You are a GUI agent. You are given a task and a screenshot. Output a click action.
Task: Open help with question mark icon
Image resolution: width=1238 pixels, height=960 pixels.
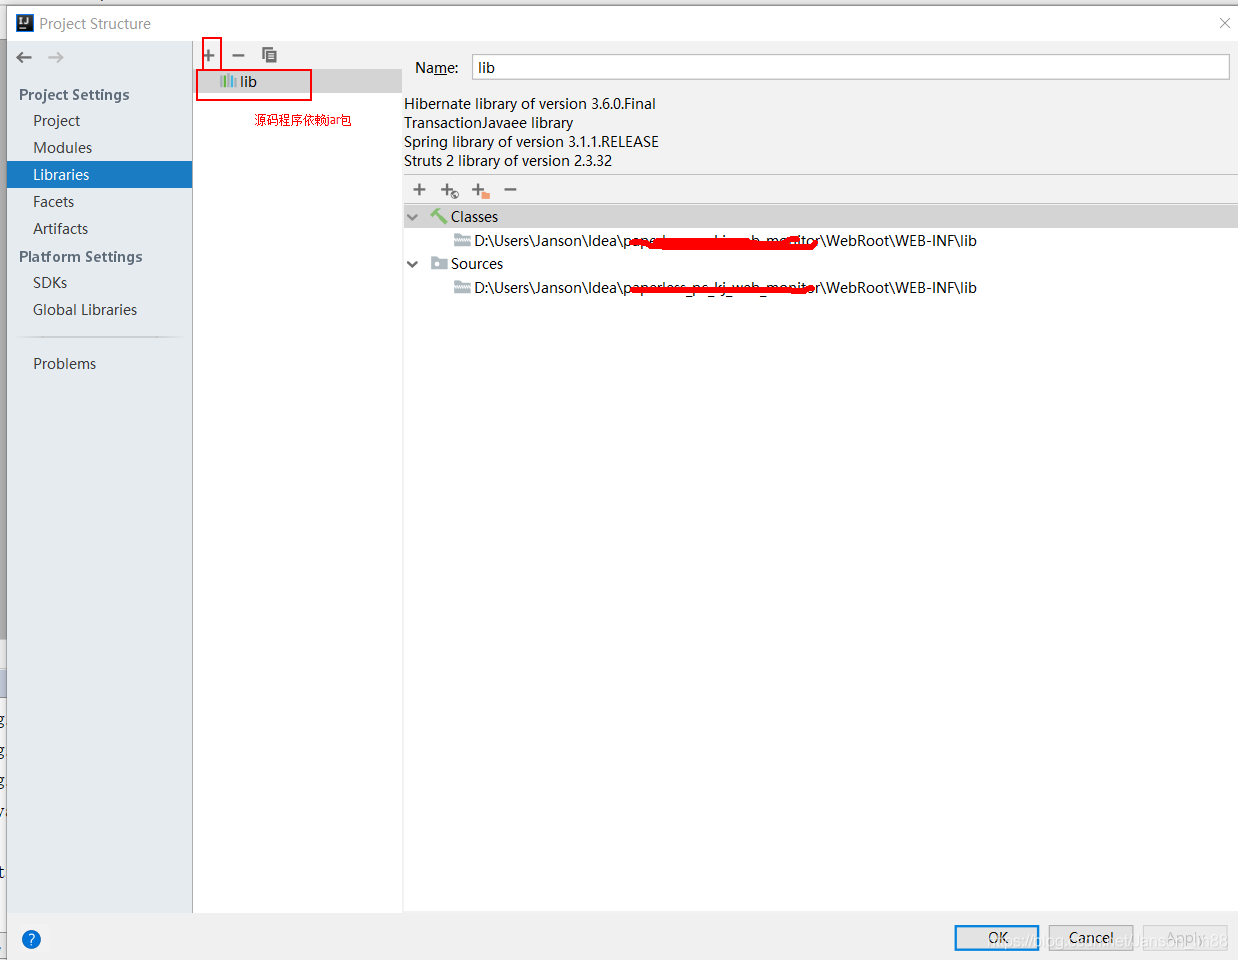pyautogui.click(x=31, y=939)
